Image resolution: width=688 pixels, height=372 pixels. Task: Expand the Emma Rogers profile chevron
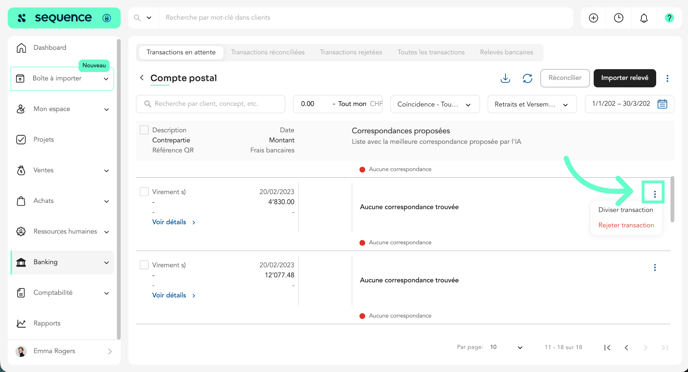(109, 351)
